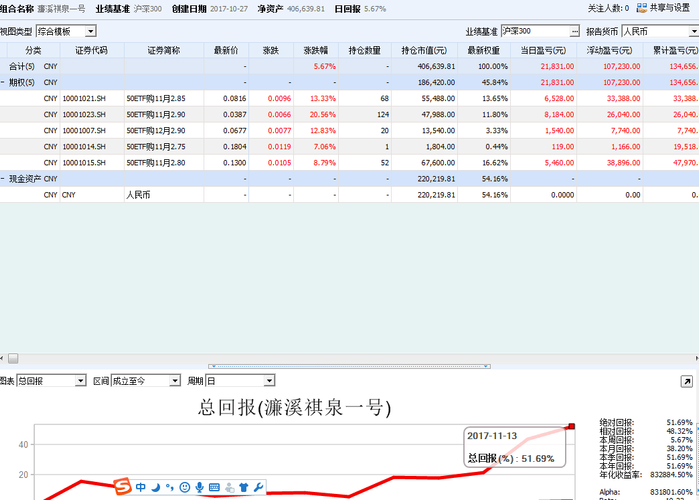Click the red data point marker at 2017-11-13
This screenshot has width=699, height=500.
coord(572,426)
